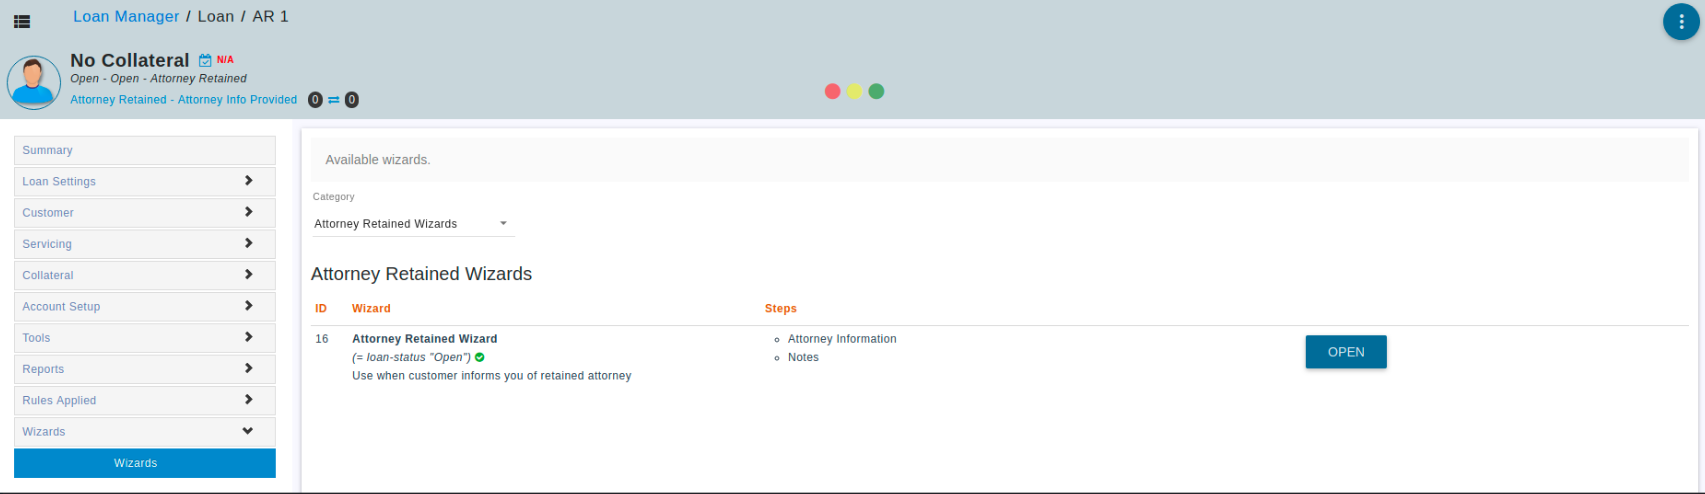Open the three-dot options button
Screen dimensions: 1705x494
(1681, 21)
